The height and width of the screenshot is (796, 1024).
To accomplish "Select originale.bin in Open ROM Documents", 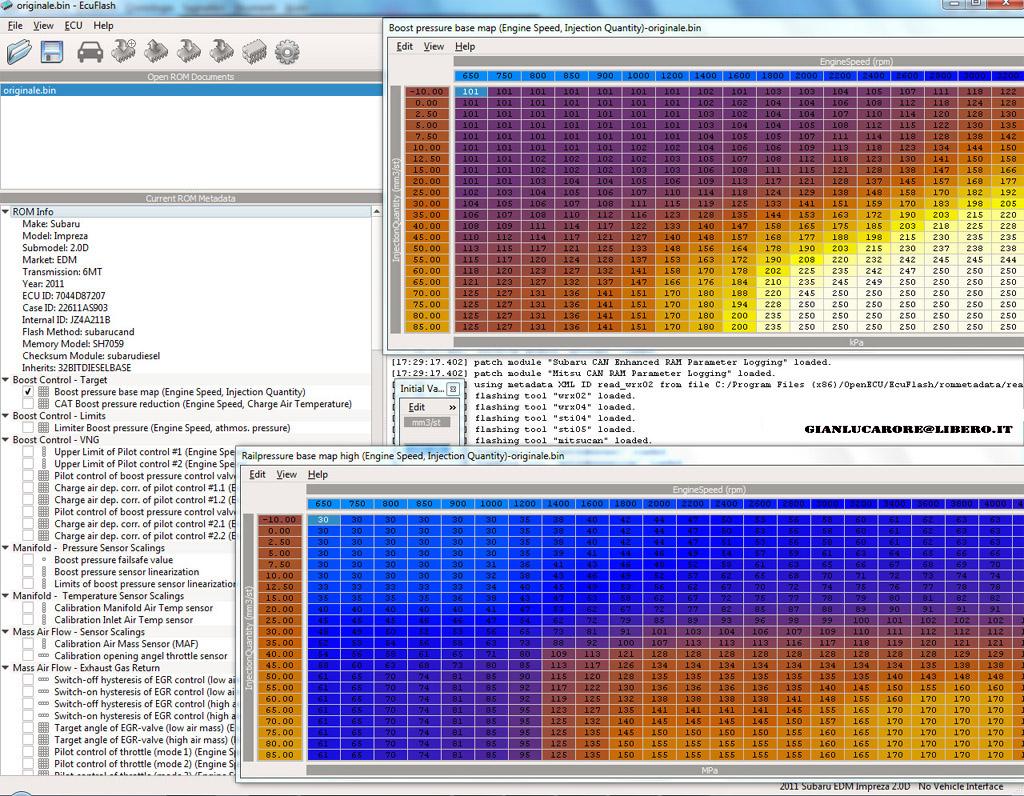I will [30, 90].
